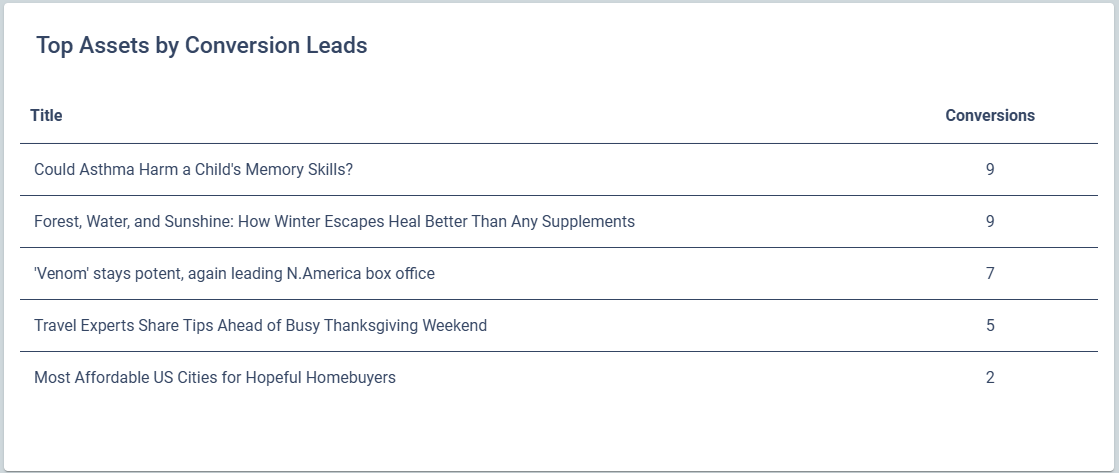
Task: Click the conversions count for the Asthma article
Action: (x=989, y=170)
